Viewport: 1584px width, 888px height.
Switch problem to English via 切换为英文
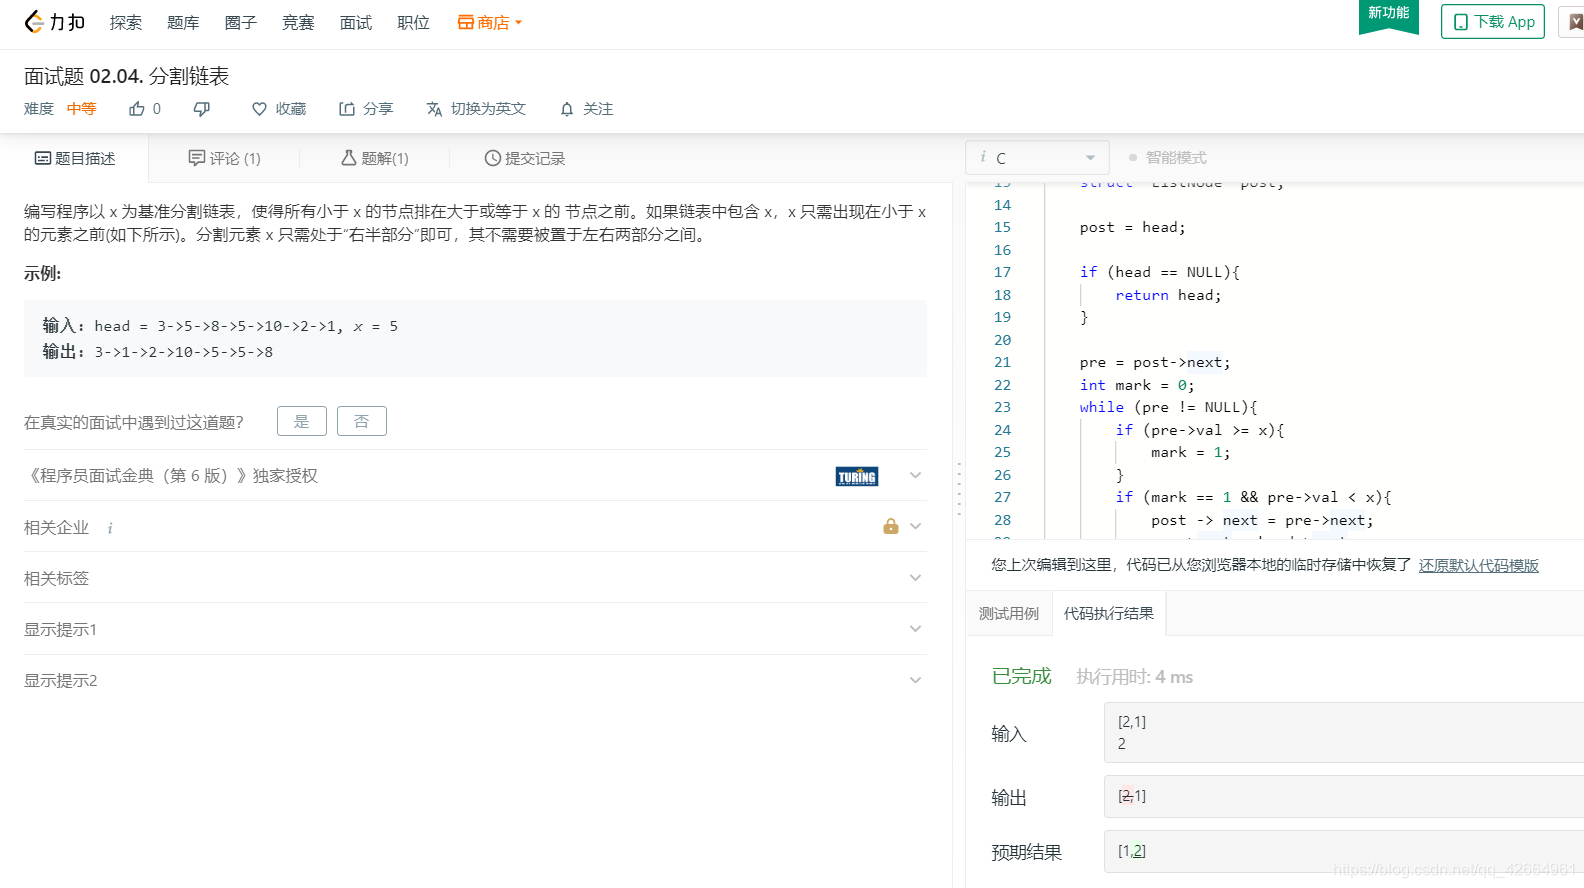click(x=476, y=109)
